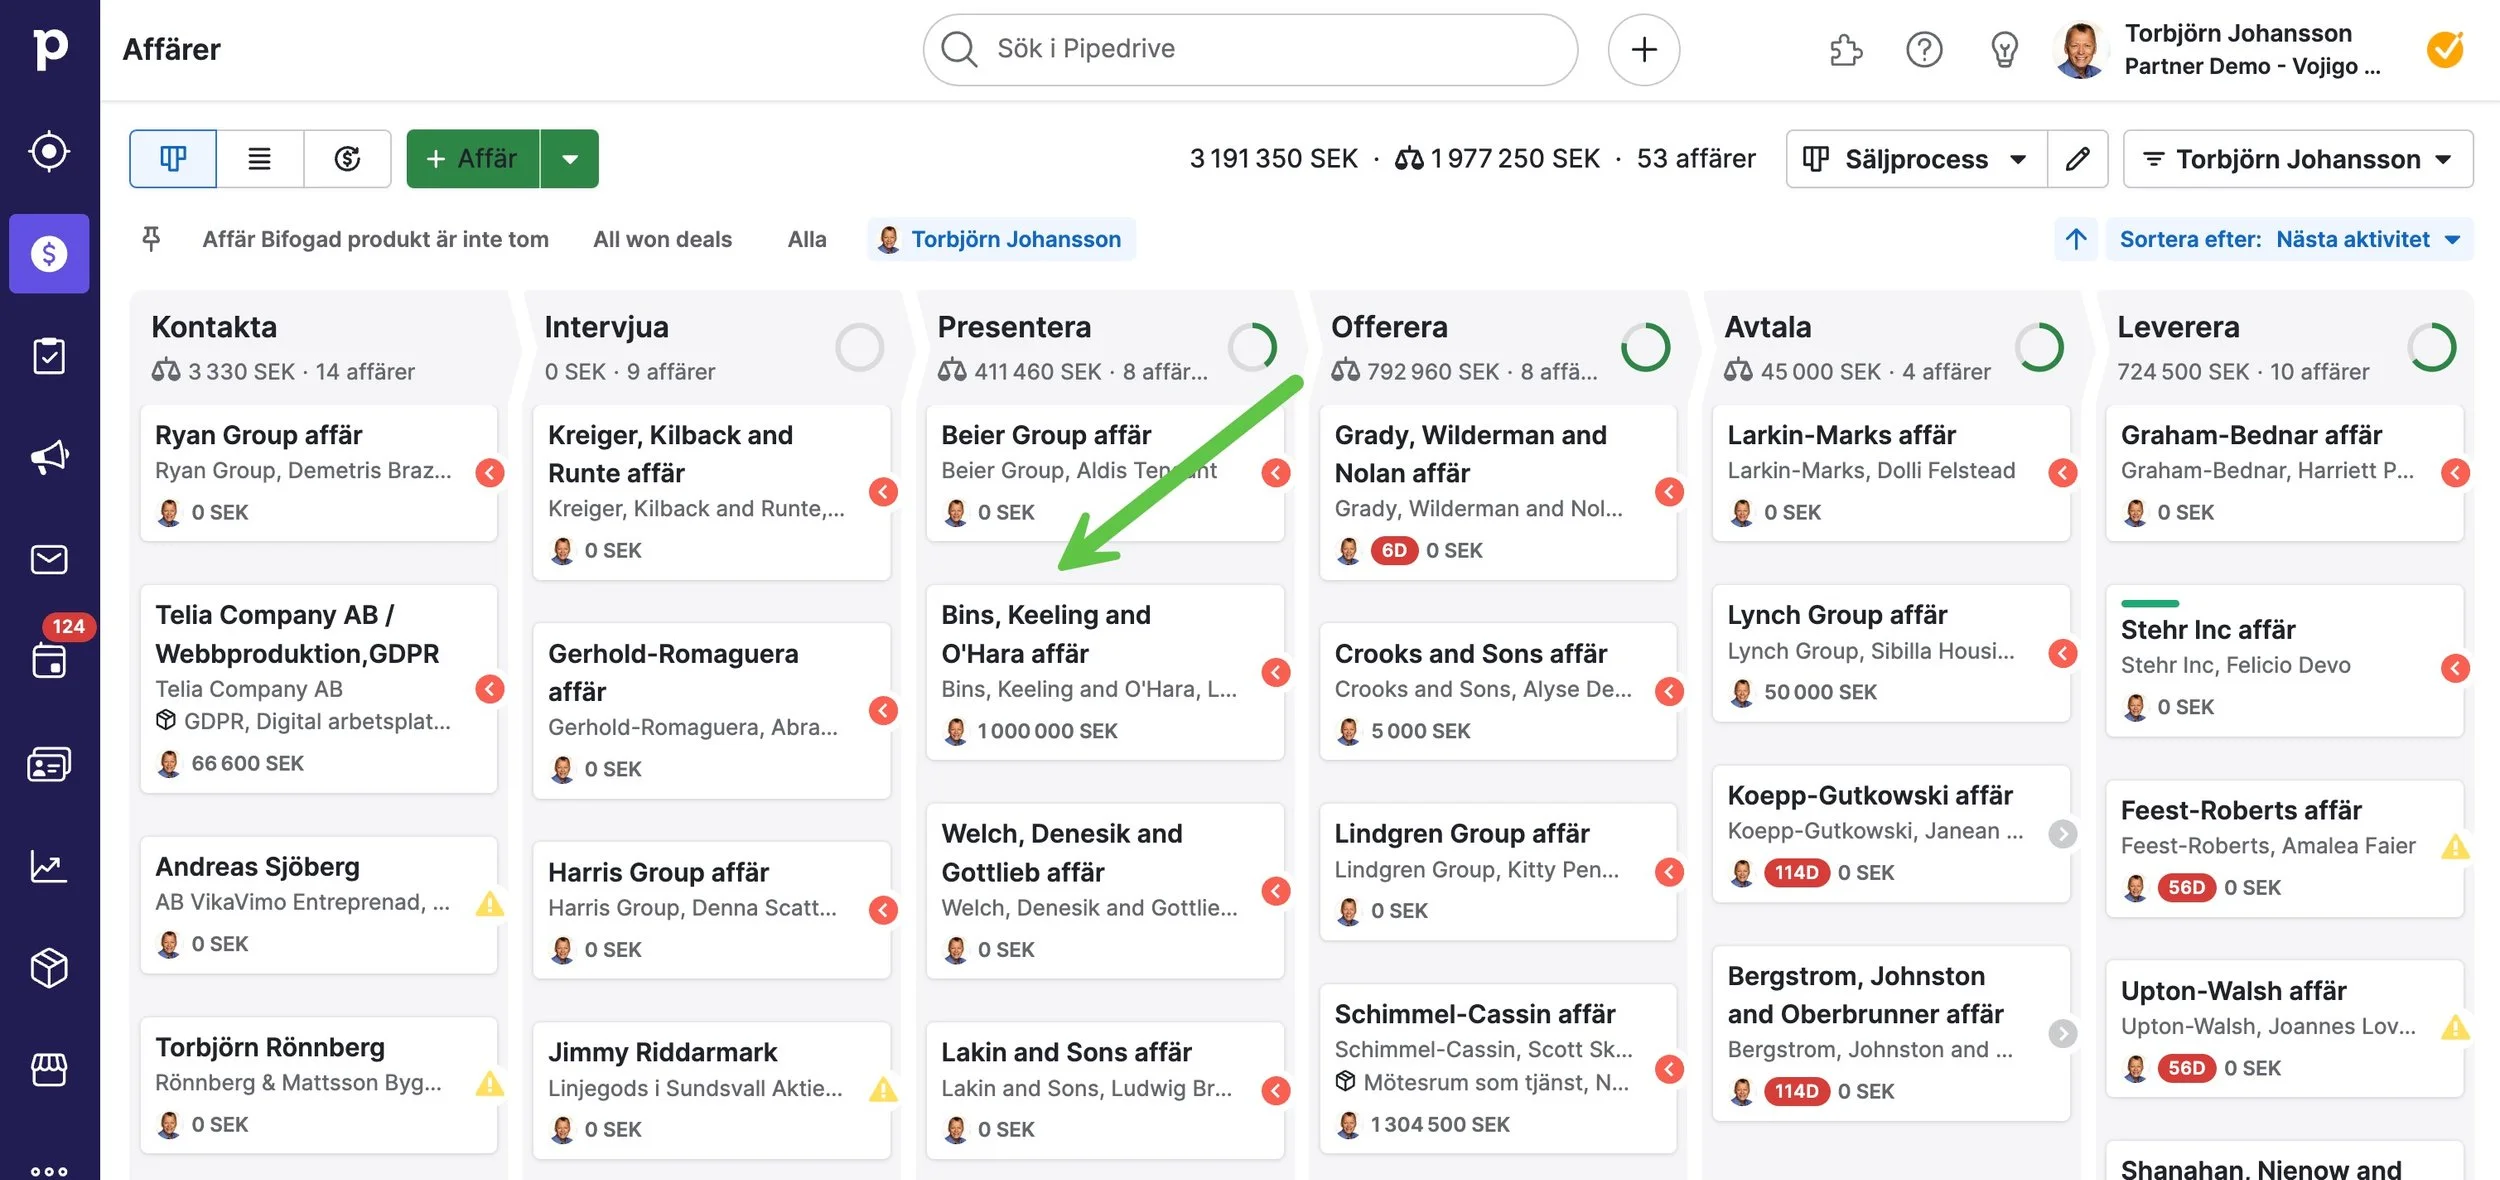Expand the Säljprocess pipeline dropdown
This screenshot has width=2500, height=1180.
coord(1915,159)
